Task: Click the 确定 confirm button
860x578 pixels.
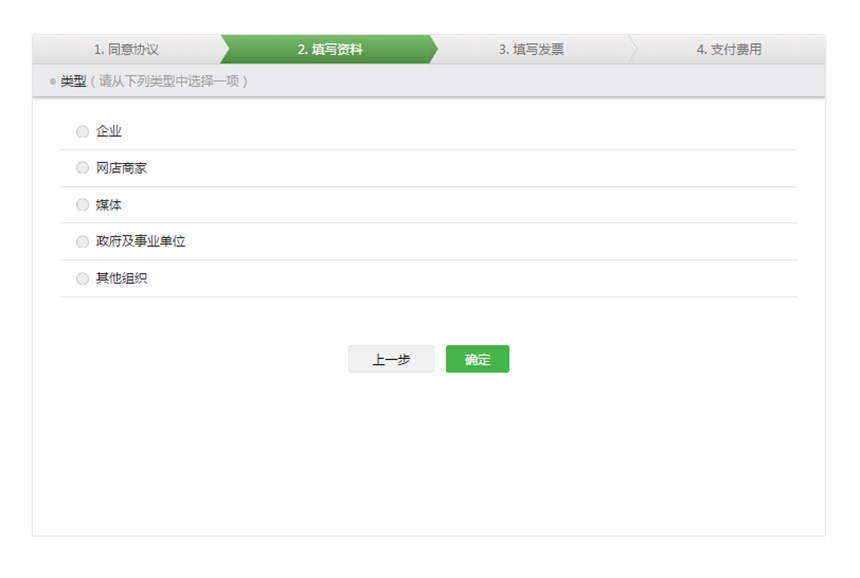Action: 477,359
